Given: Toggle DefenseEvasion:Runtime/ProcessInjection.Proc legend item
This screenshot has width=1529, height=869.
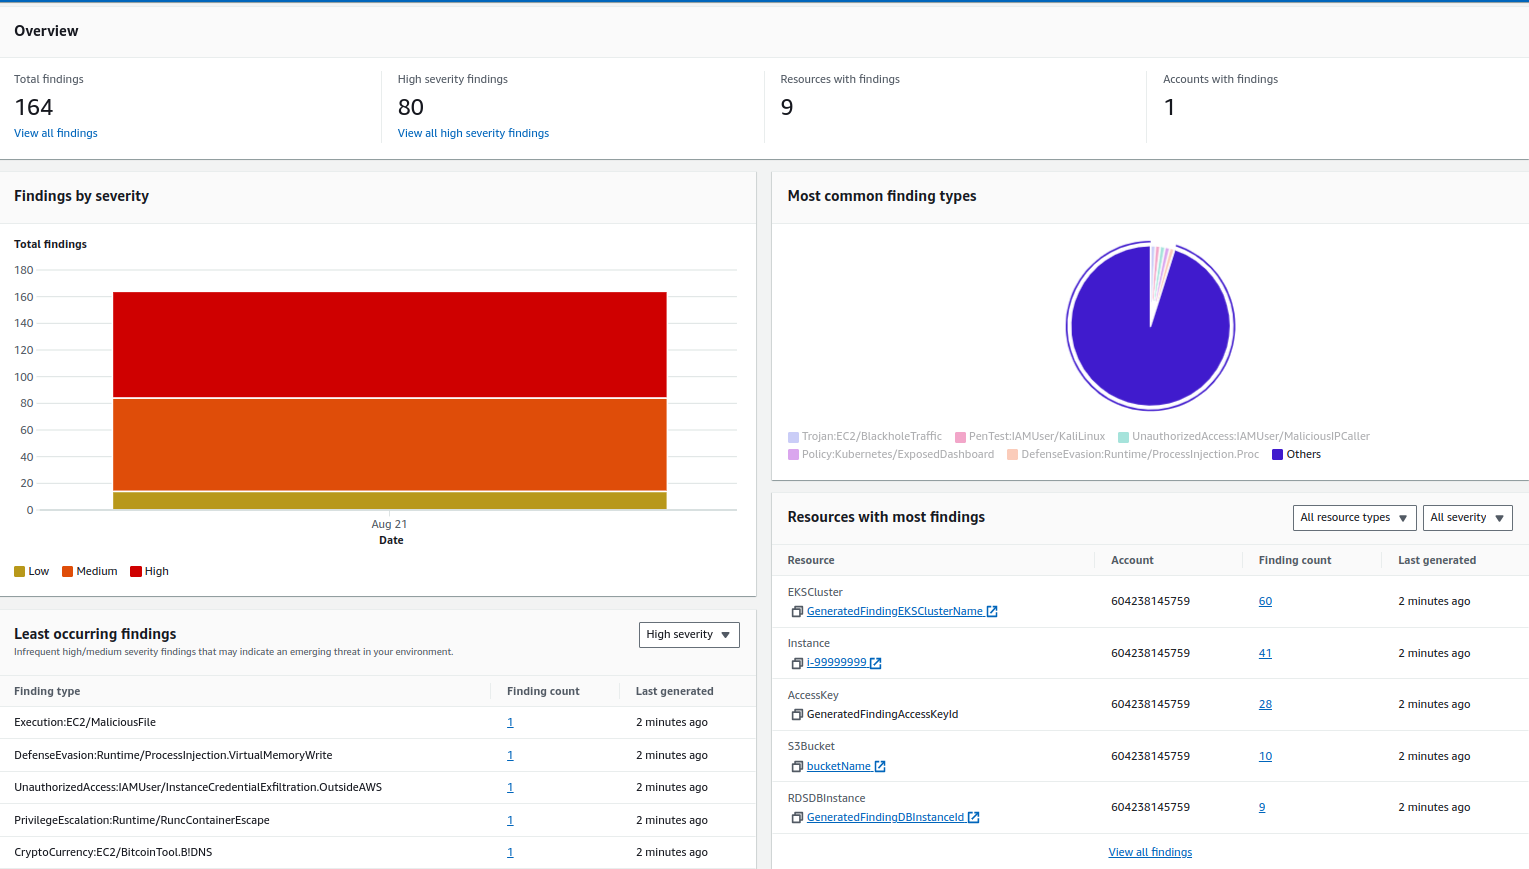Looking at the screenshot, I should click(1133, 455).
